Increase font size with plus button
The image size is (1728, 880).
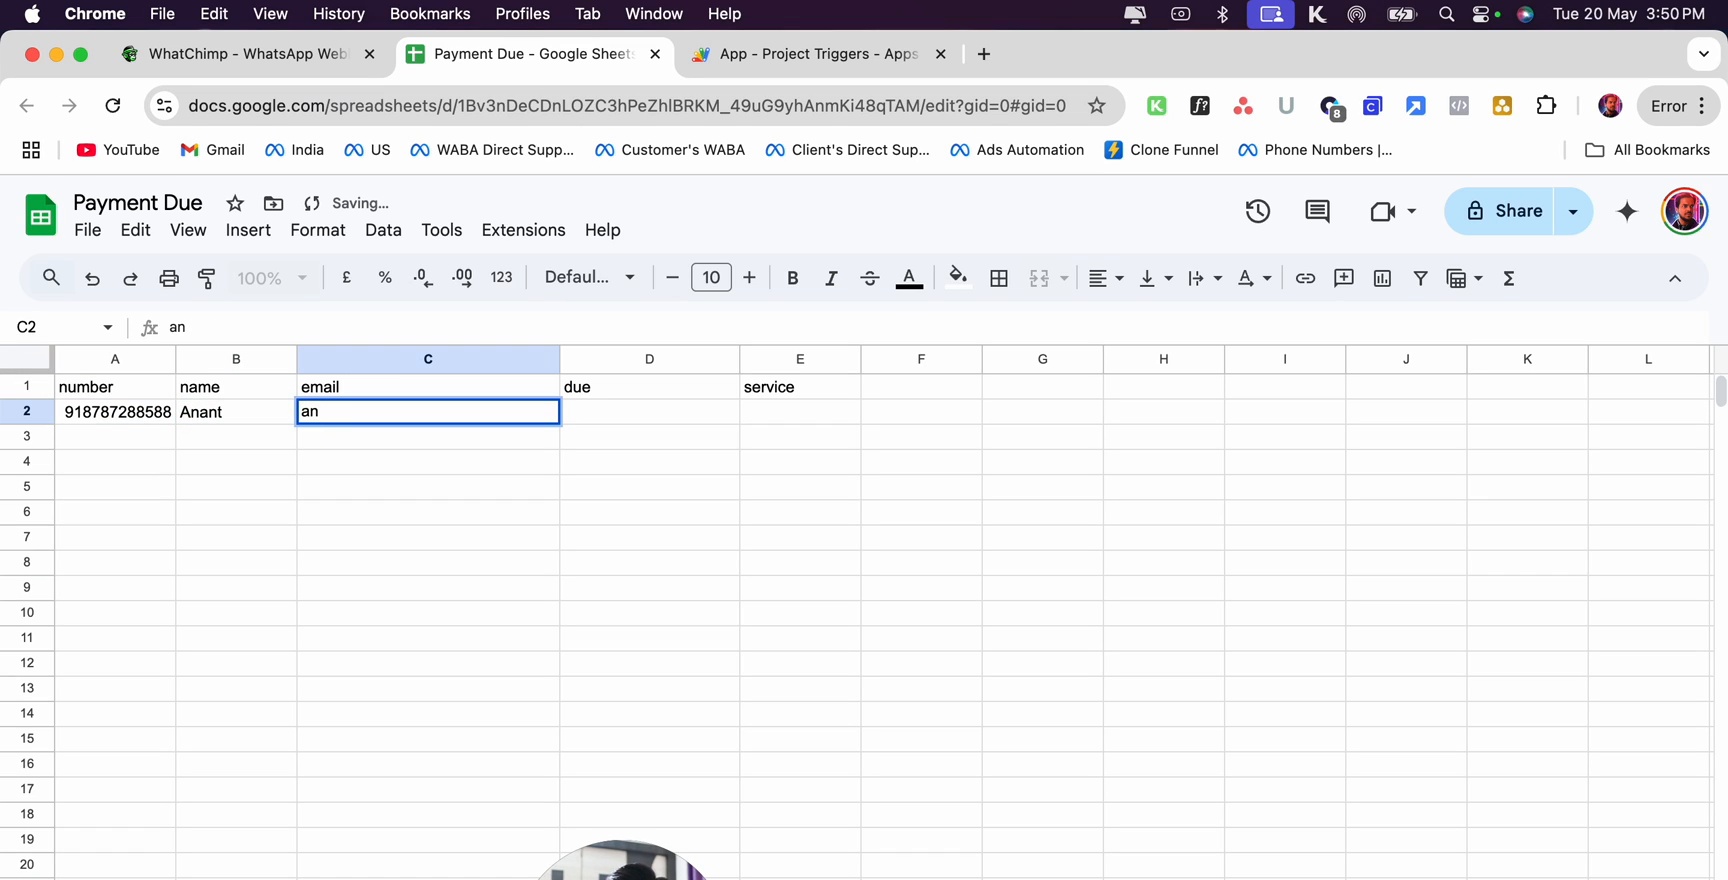coord(749,278)
